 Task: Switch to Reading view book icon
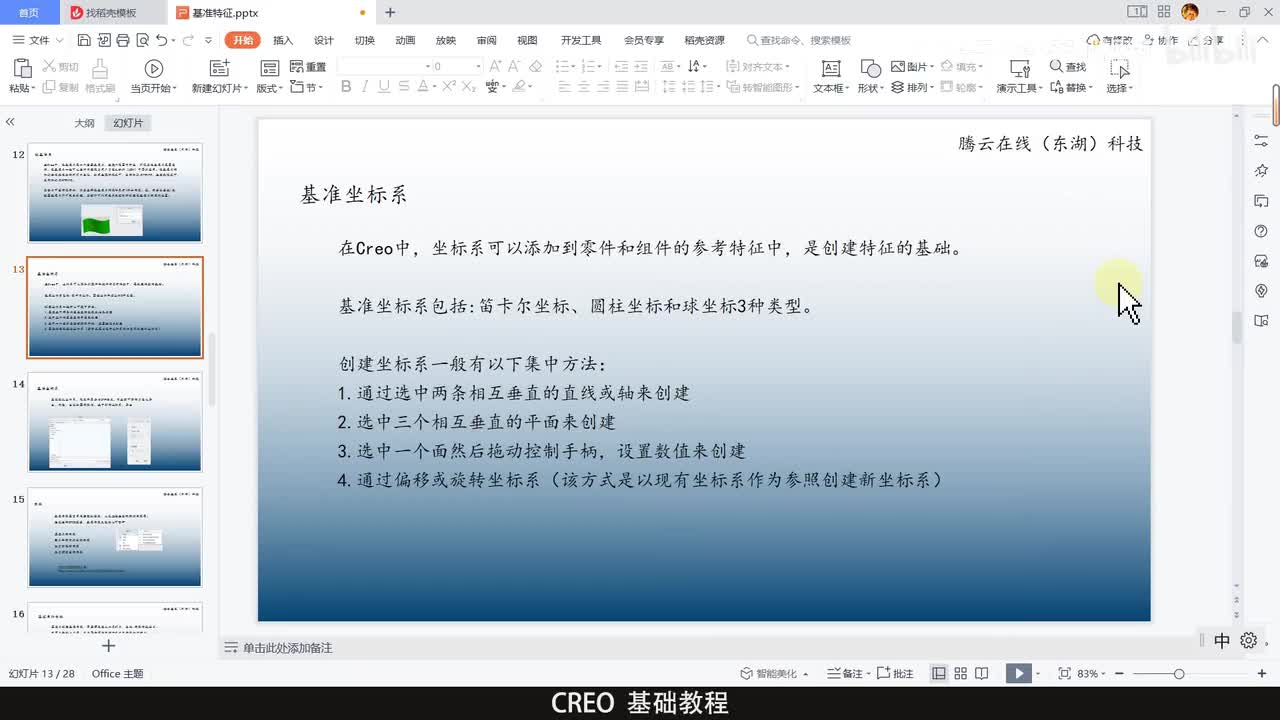click(982, 673)
